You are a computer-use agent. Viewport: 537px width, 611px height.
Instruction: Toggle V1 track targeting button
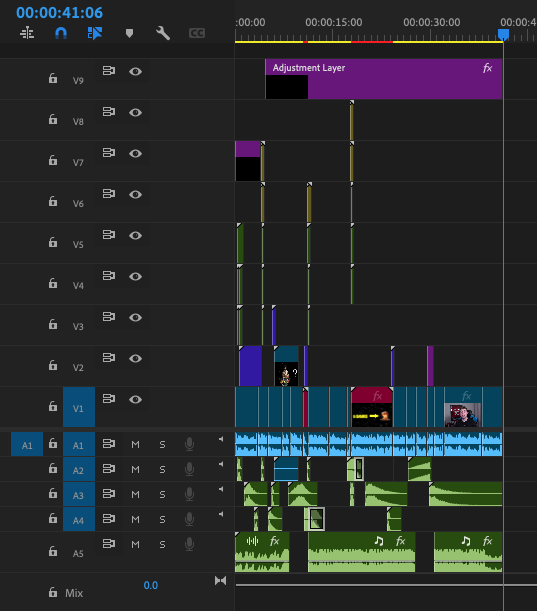79,407
